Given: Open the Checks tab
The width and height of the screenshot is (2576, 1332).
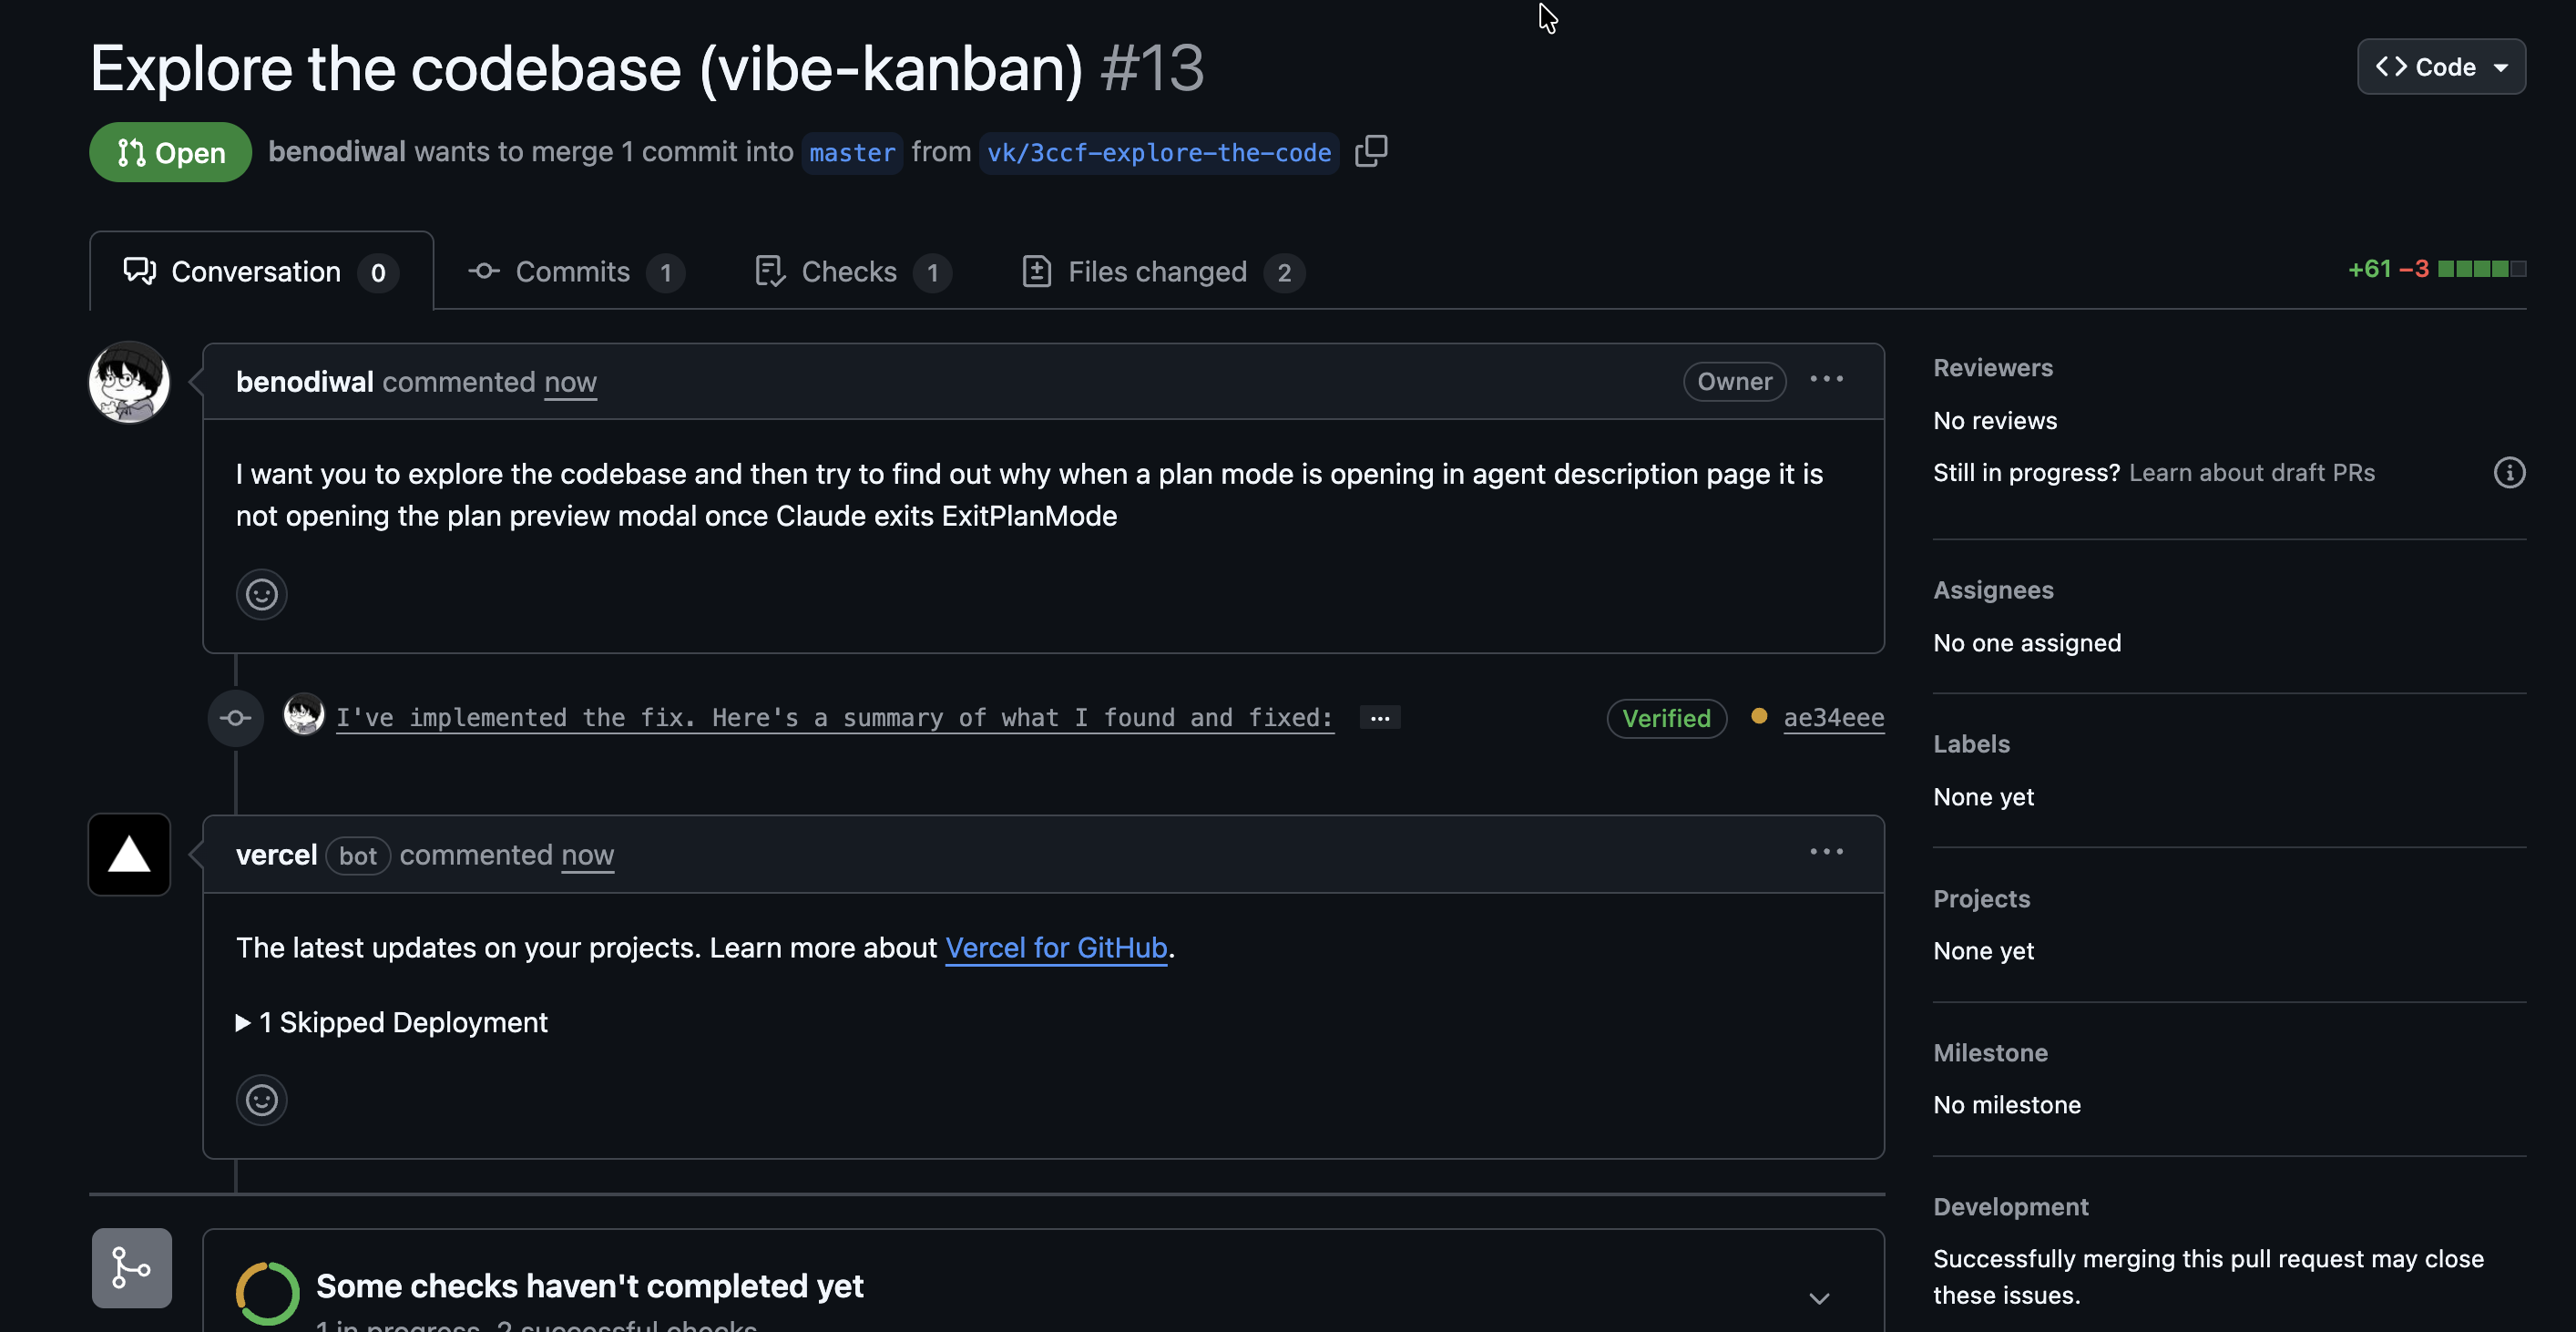Looking at the screenshot, I should pyautogui.click(x=849, y=271).
